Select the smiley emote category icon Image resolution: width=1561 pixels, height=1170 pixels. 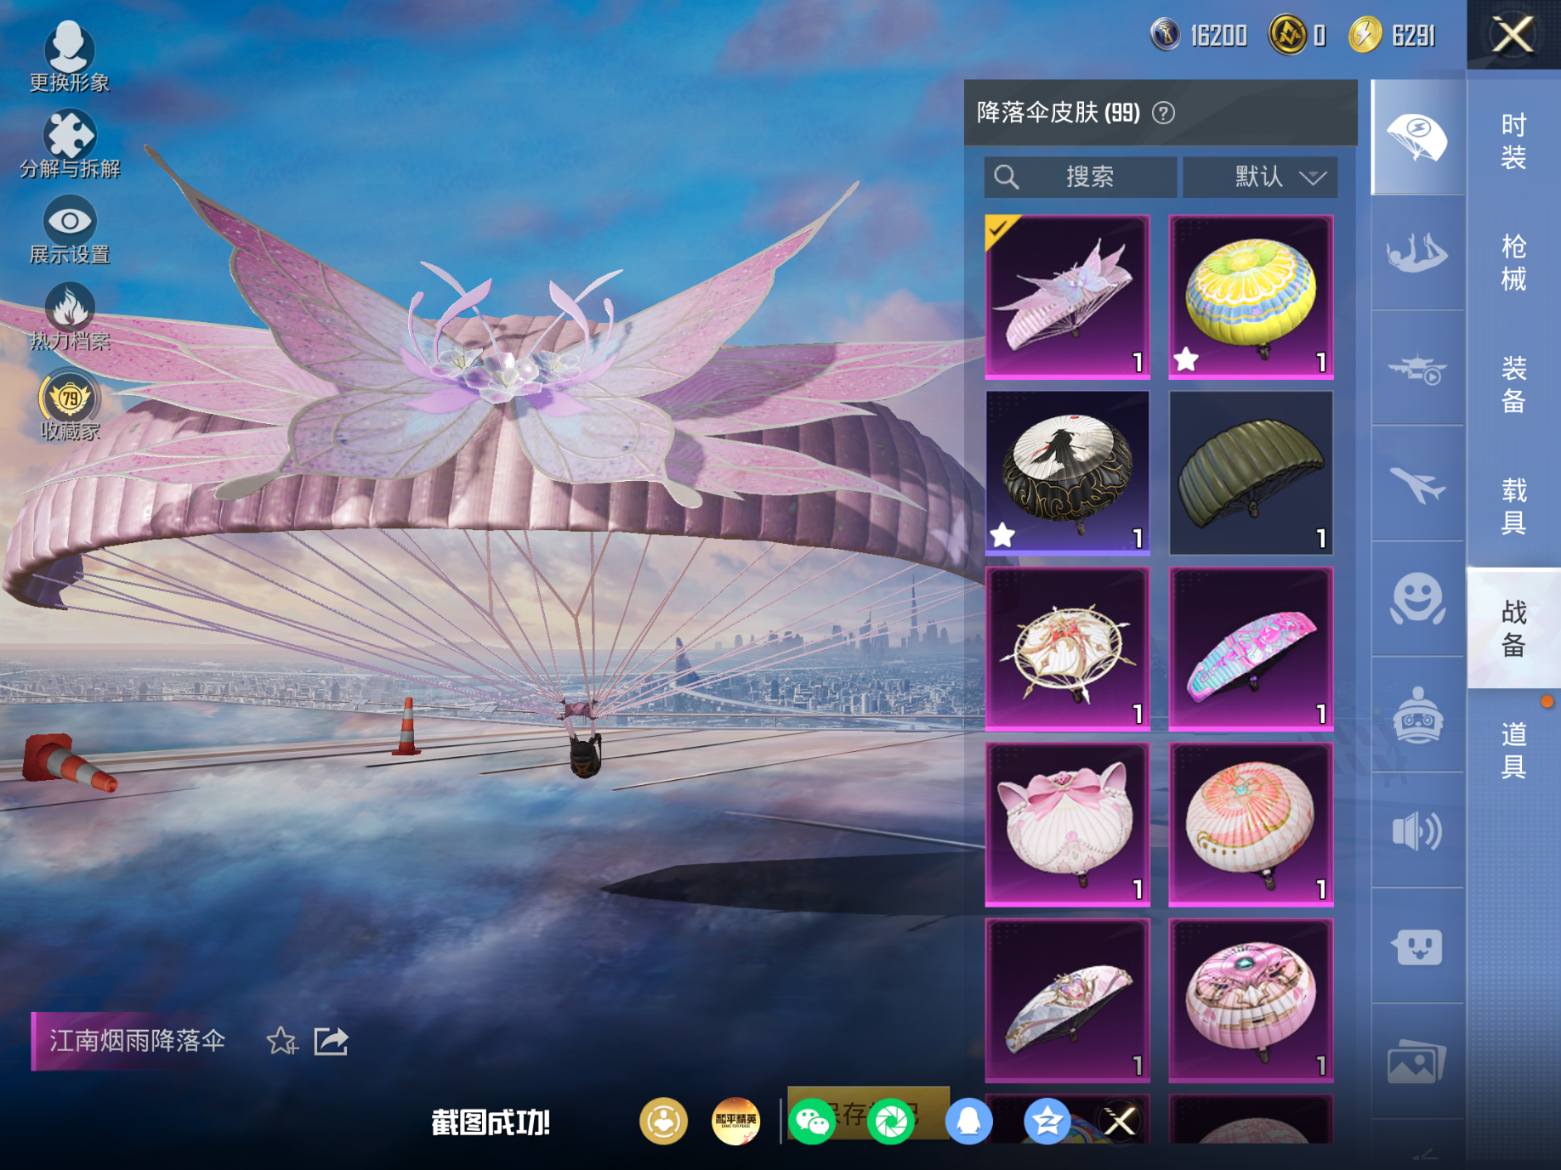pyautogui.click(x=1417, y=599)
